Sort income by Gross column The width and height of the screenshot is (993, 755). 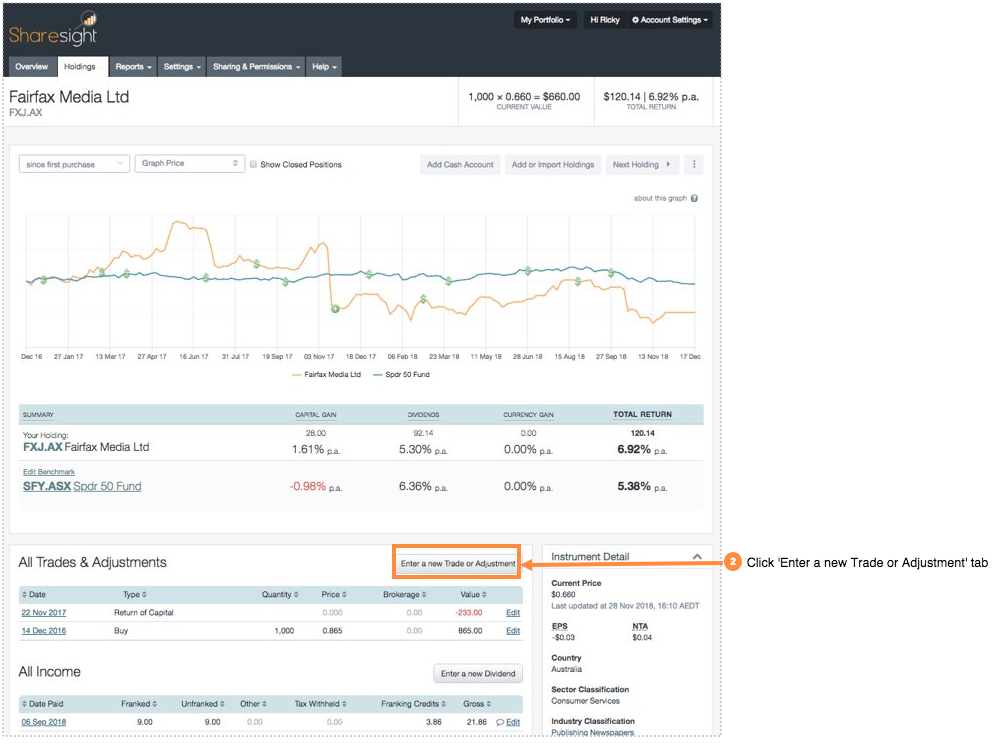[x=477, y=704]
